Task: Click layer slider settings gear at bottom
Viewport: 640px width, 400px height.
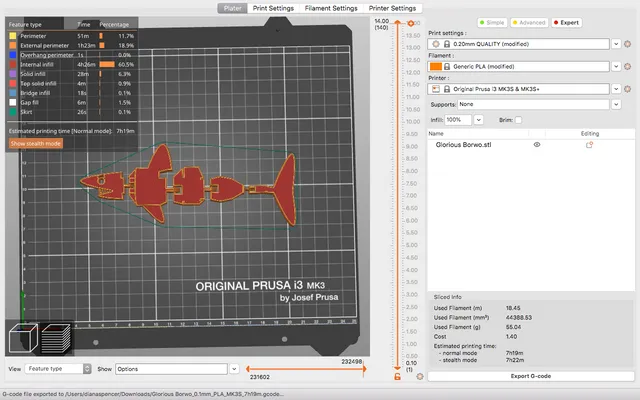Action: tap(420, 376)
